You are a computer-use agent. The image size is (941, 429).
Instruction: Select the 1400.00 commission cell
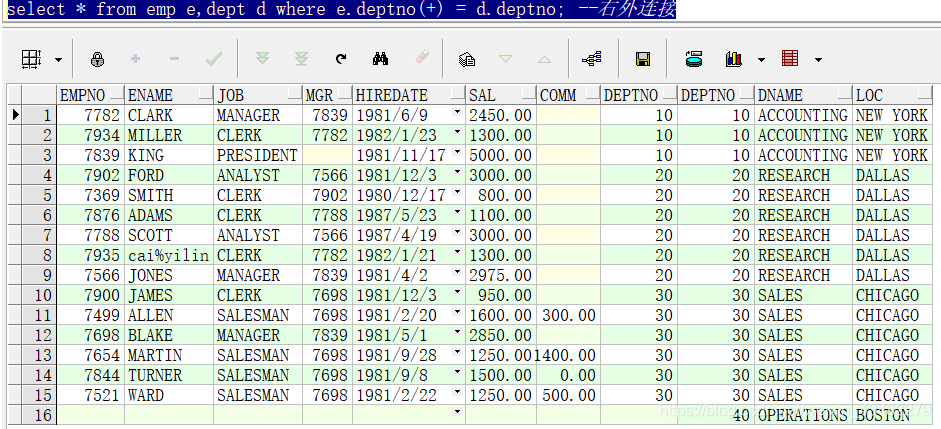(x=568, y=355)
